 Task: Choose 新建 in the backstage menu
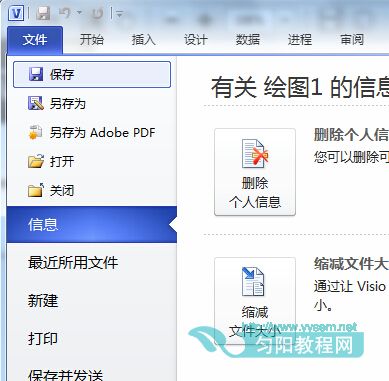coord(43,301)
